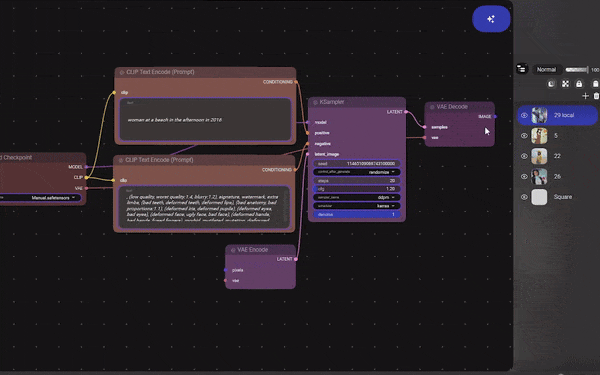Click the fit-to-frame arrows icon
The image size is (600, 375).
coord(565,84)
